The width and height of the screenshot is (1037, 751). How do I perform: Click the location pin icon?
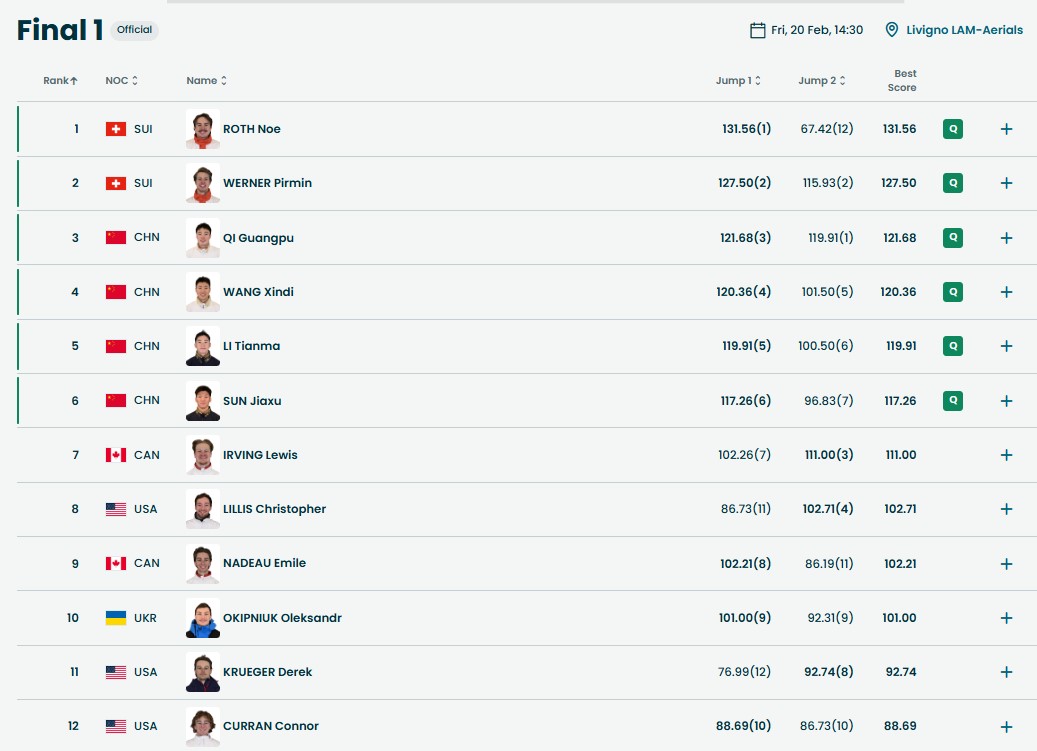(892, 30)
